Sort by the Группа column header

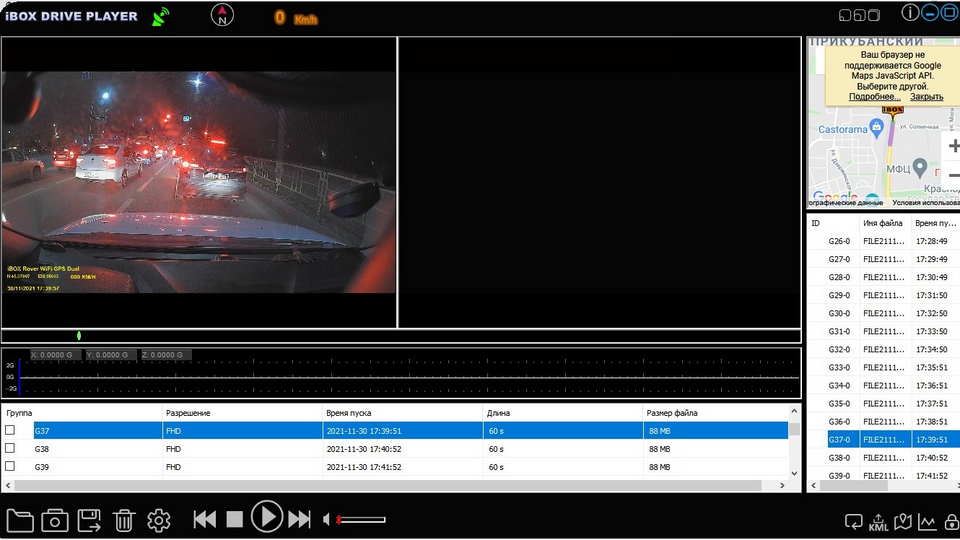point(82,413)
